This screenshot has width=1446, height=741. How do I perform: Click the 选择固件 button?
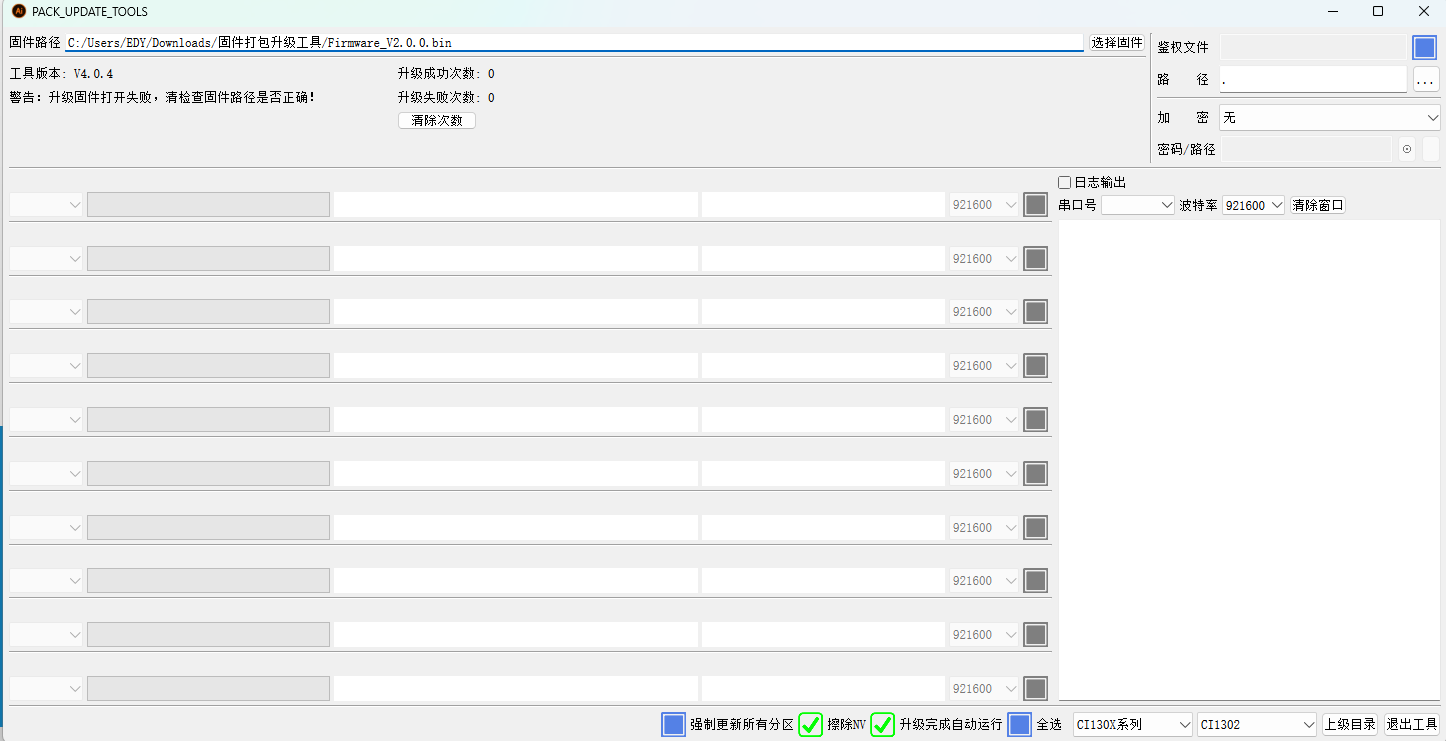point(1116,42)
